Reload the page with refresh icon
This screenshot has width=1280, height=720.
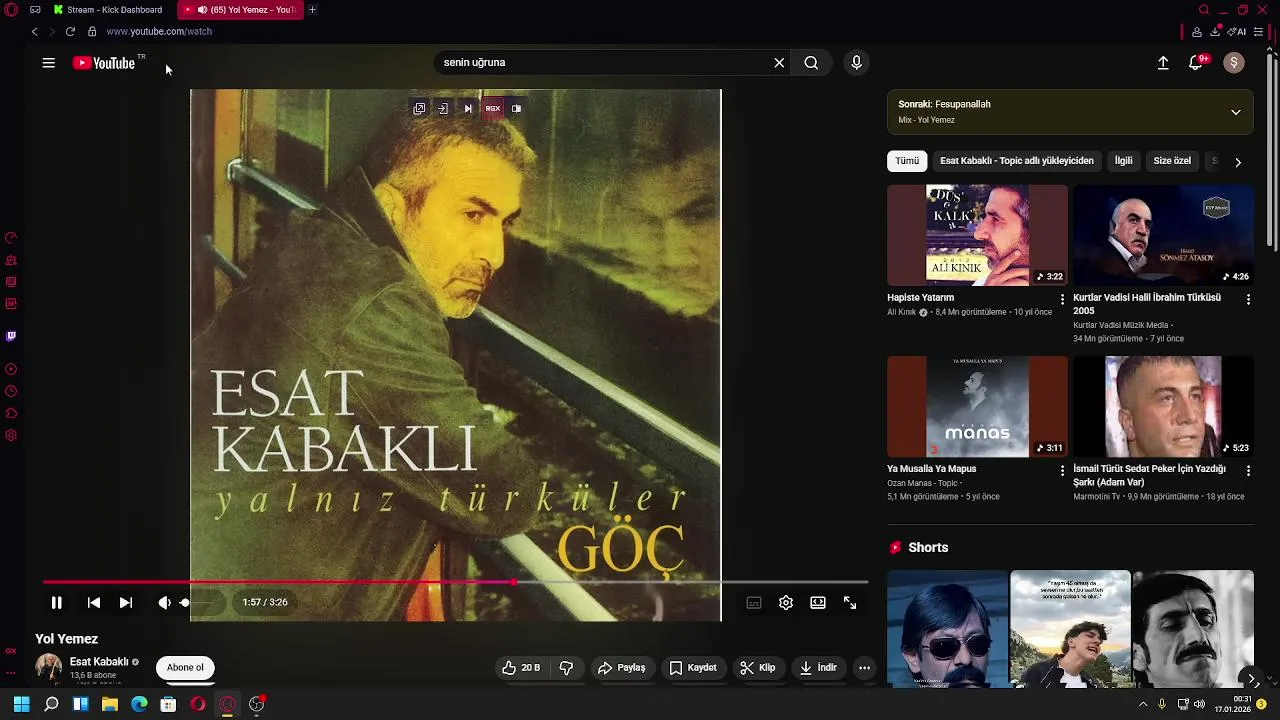click(x=70, y=32)
